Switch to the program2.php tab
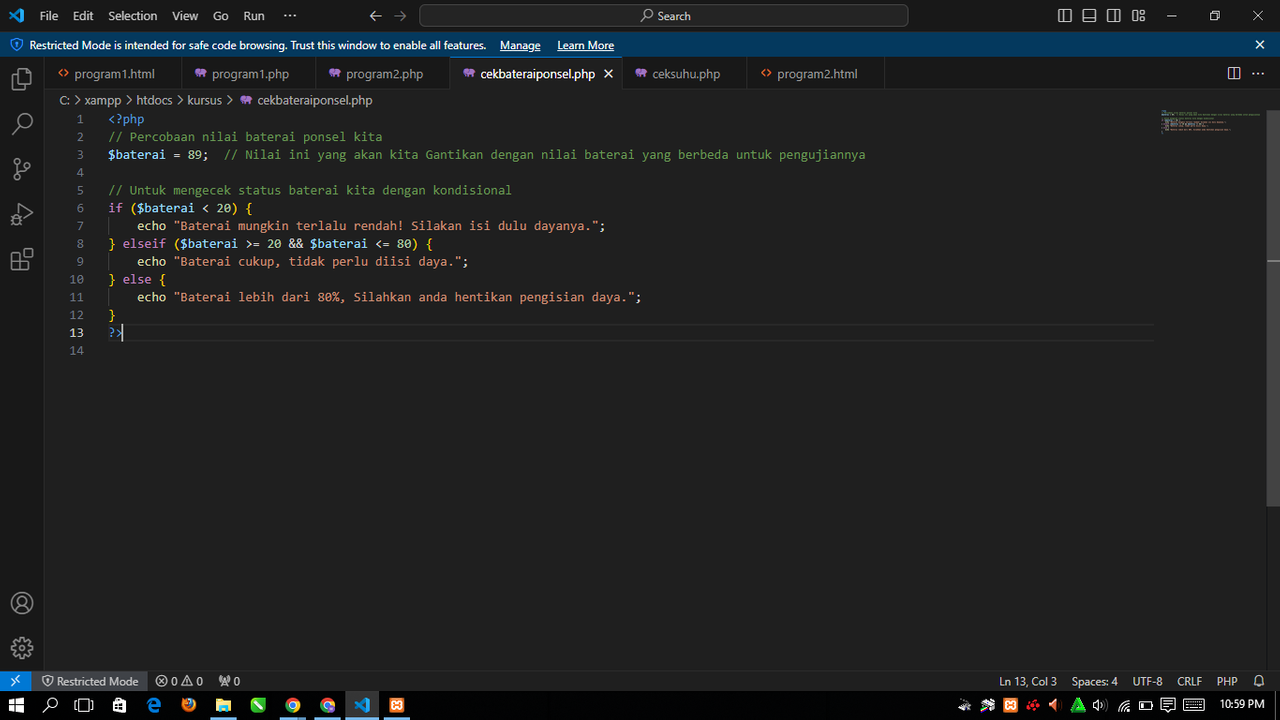 click(384, 74)
